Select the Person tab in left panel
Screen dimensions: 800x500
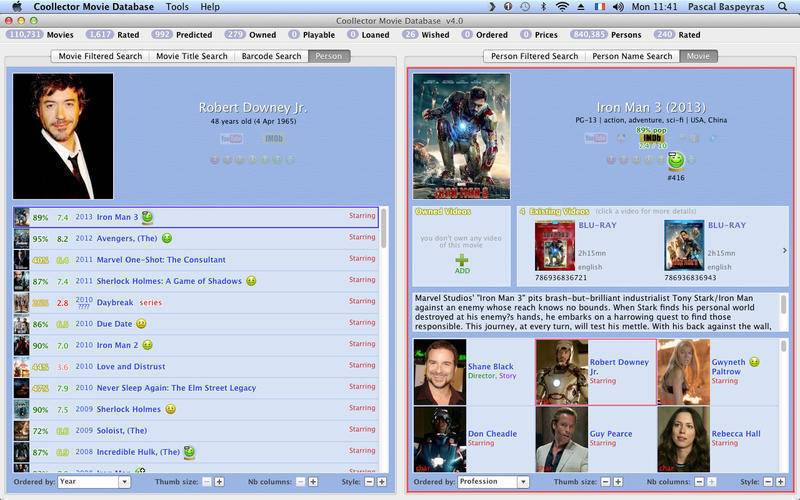(329, 56)
